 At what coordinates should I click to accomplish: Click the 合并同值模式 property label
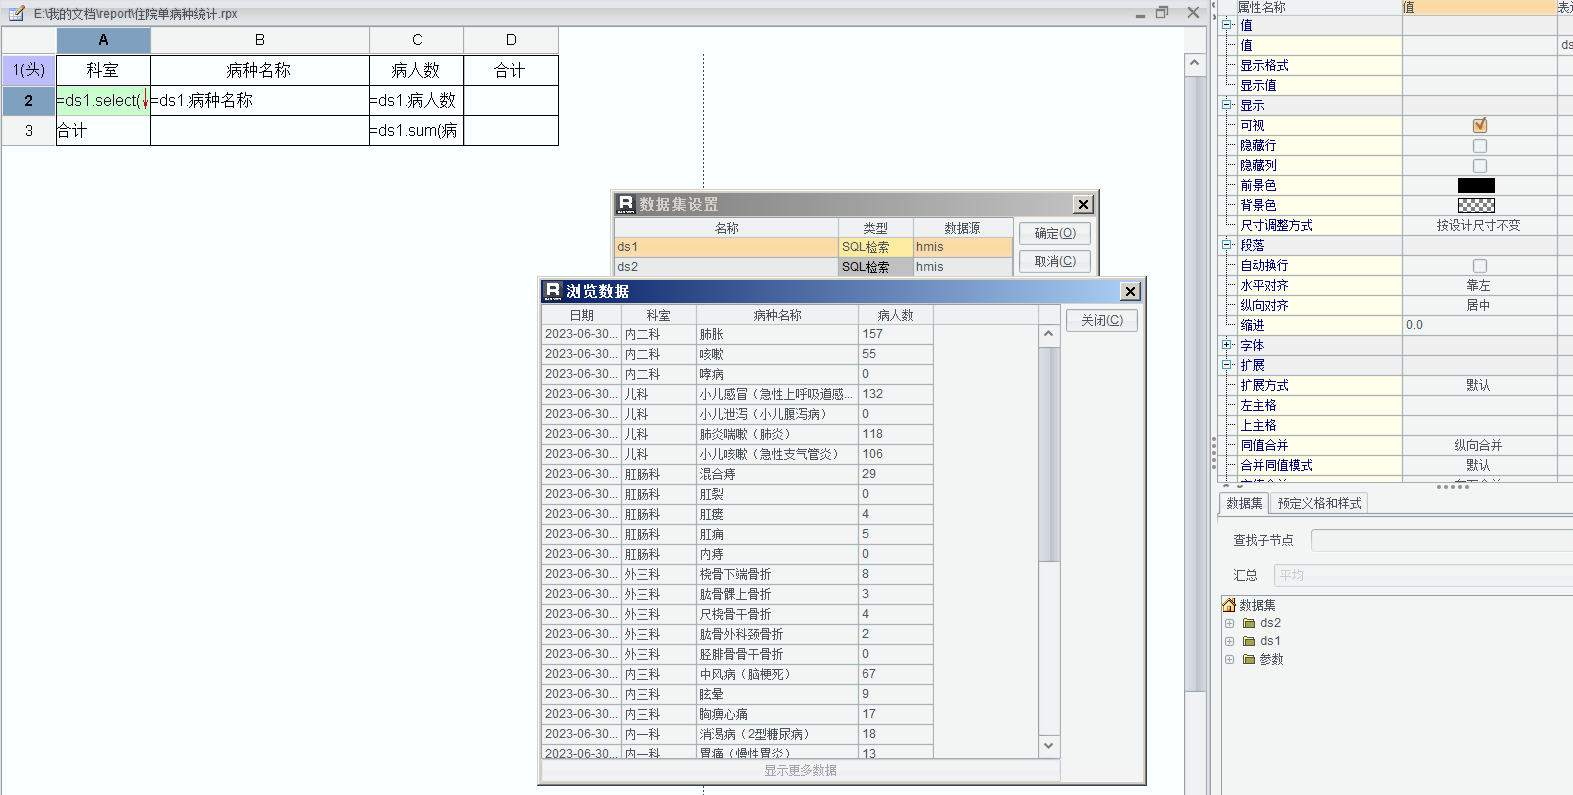(x=1277, y=465)
